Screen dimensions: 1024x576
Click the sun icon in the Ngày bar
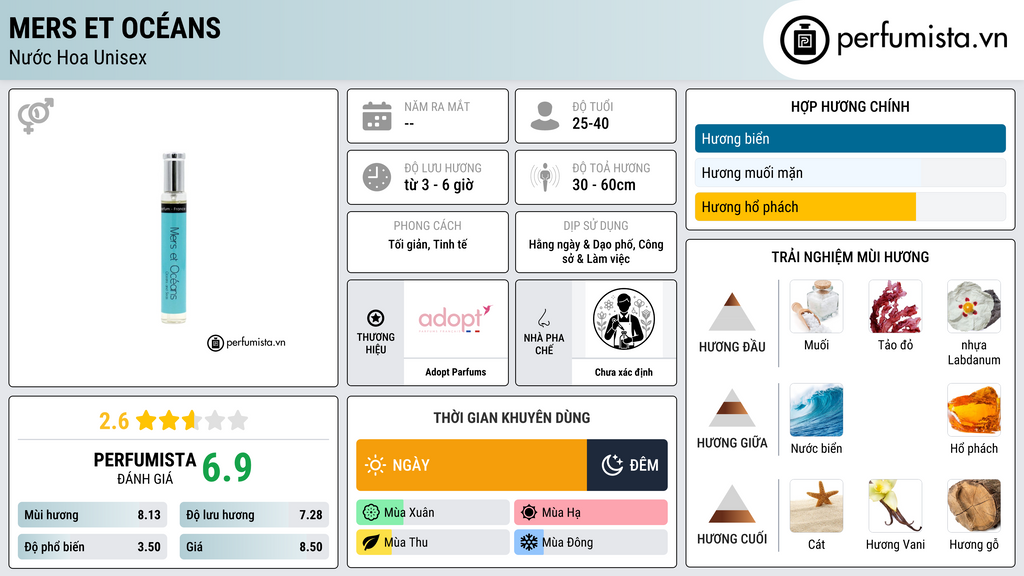point(375,465)
